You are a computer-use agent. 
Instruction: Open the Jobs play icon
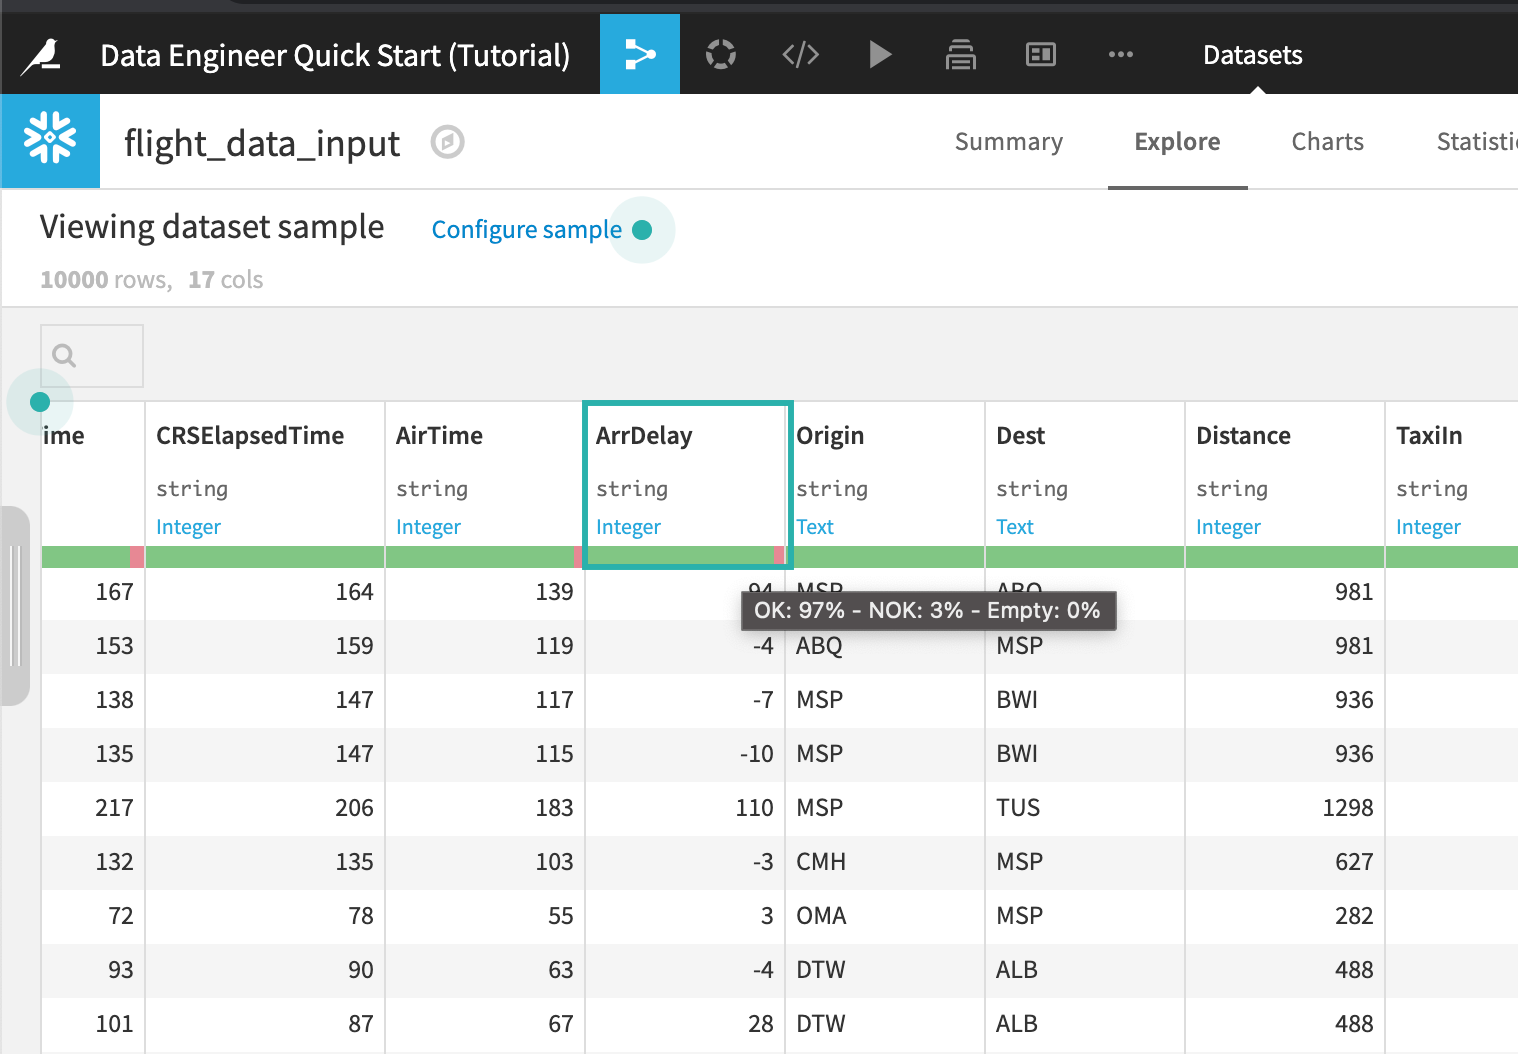click(880, 54)
